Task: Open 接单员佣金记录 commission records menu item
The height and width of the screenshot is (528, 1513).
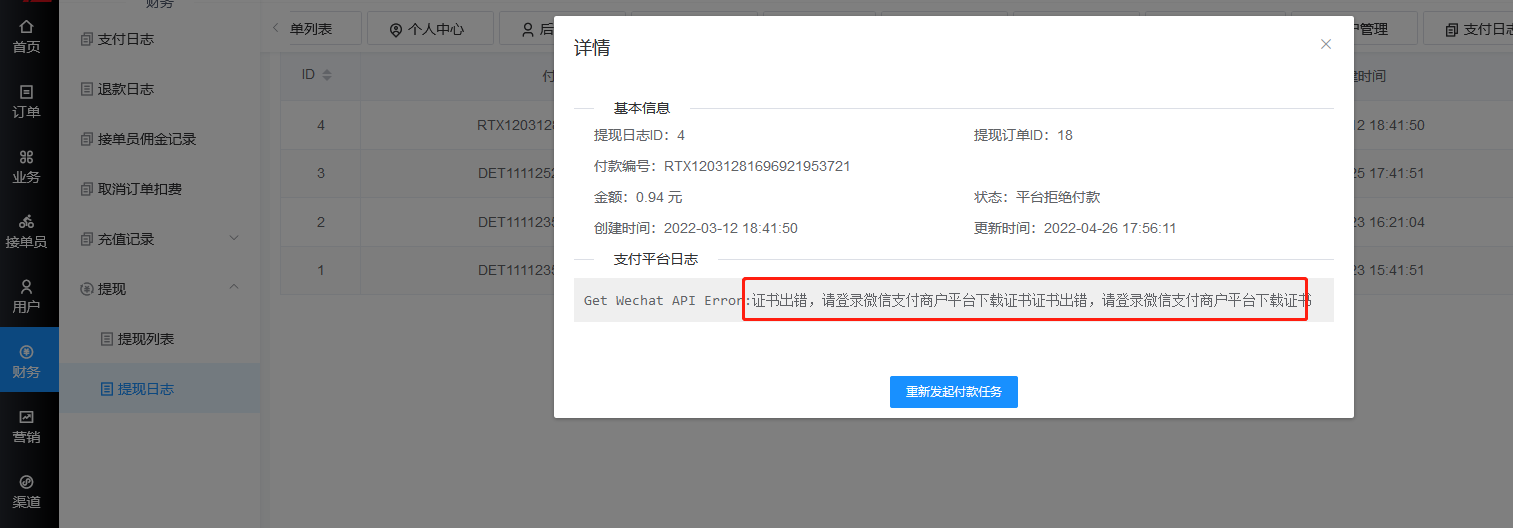Action: (160, 139)
